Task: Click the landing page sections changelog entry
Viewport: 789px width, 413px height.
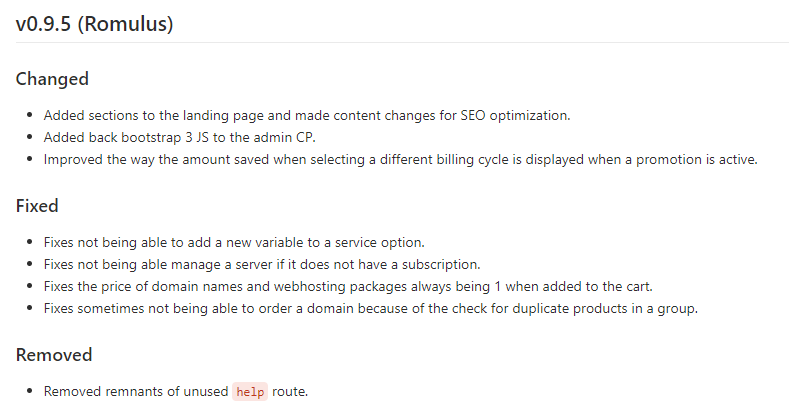Action: (306, 115)
